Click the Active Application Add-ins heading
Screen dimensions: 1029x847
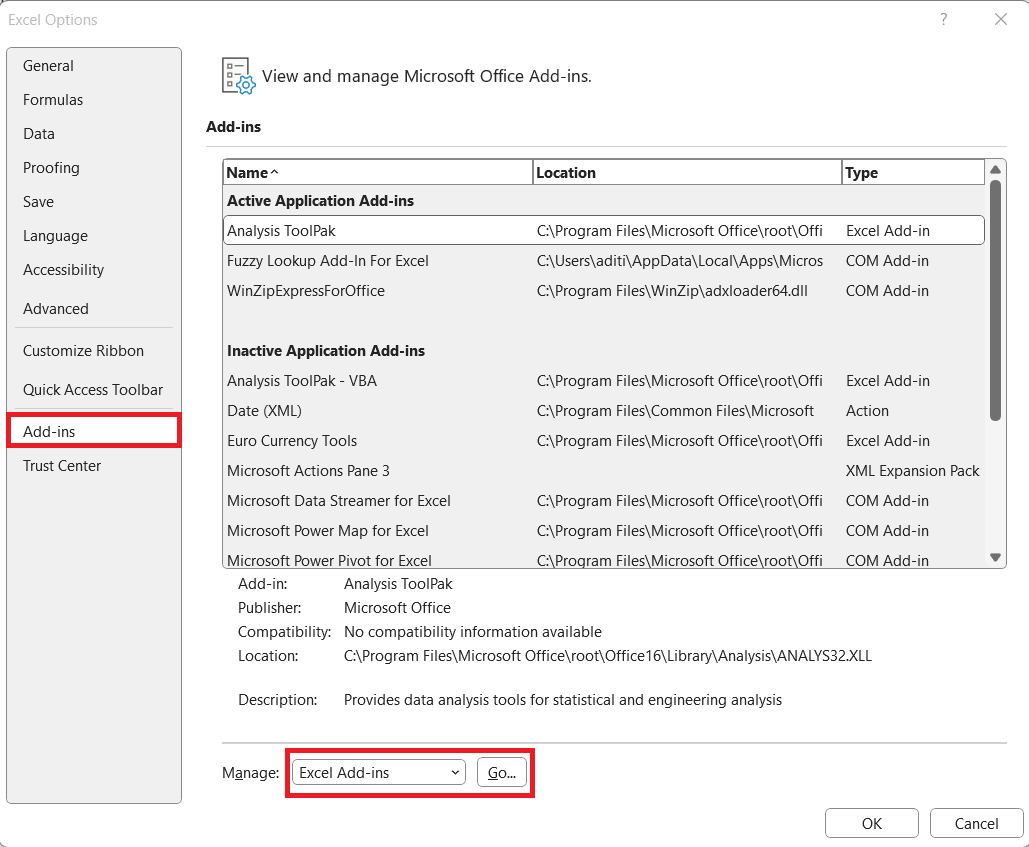(x=320, y=201)
